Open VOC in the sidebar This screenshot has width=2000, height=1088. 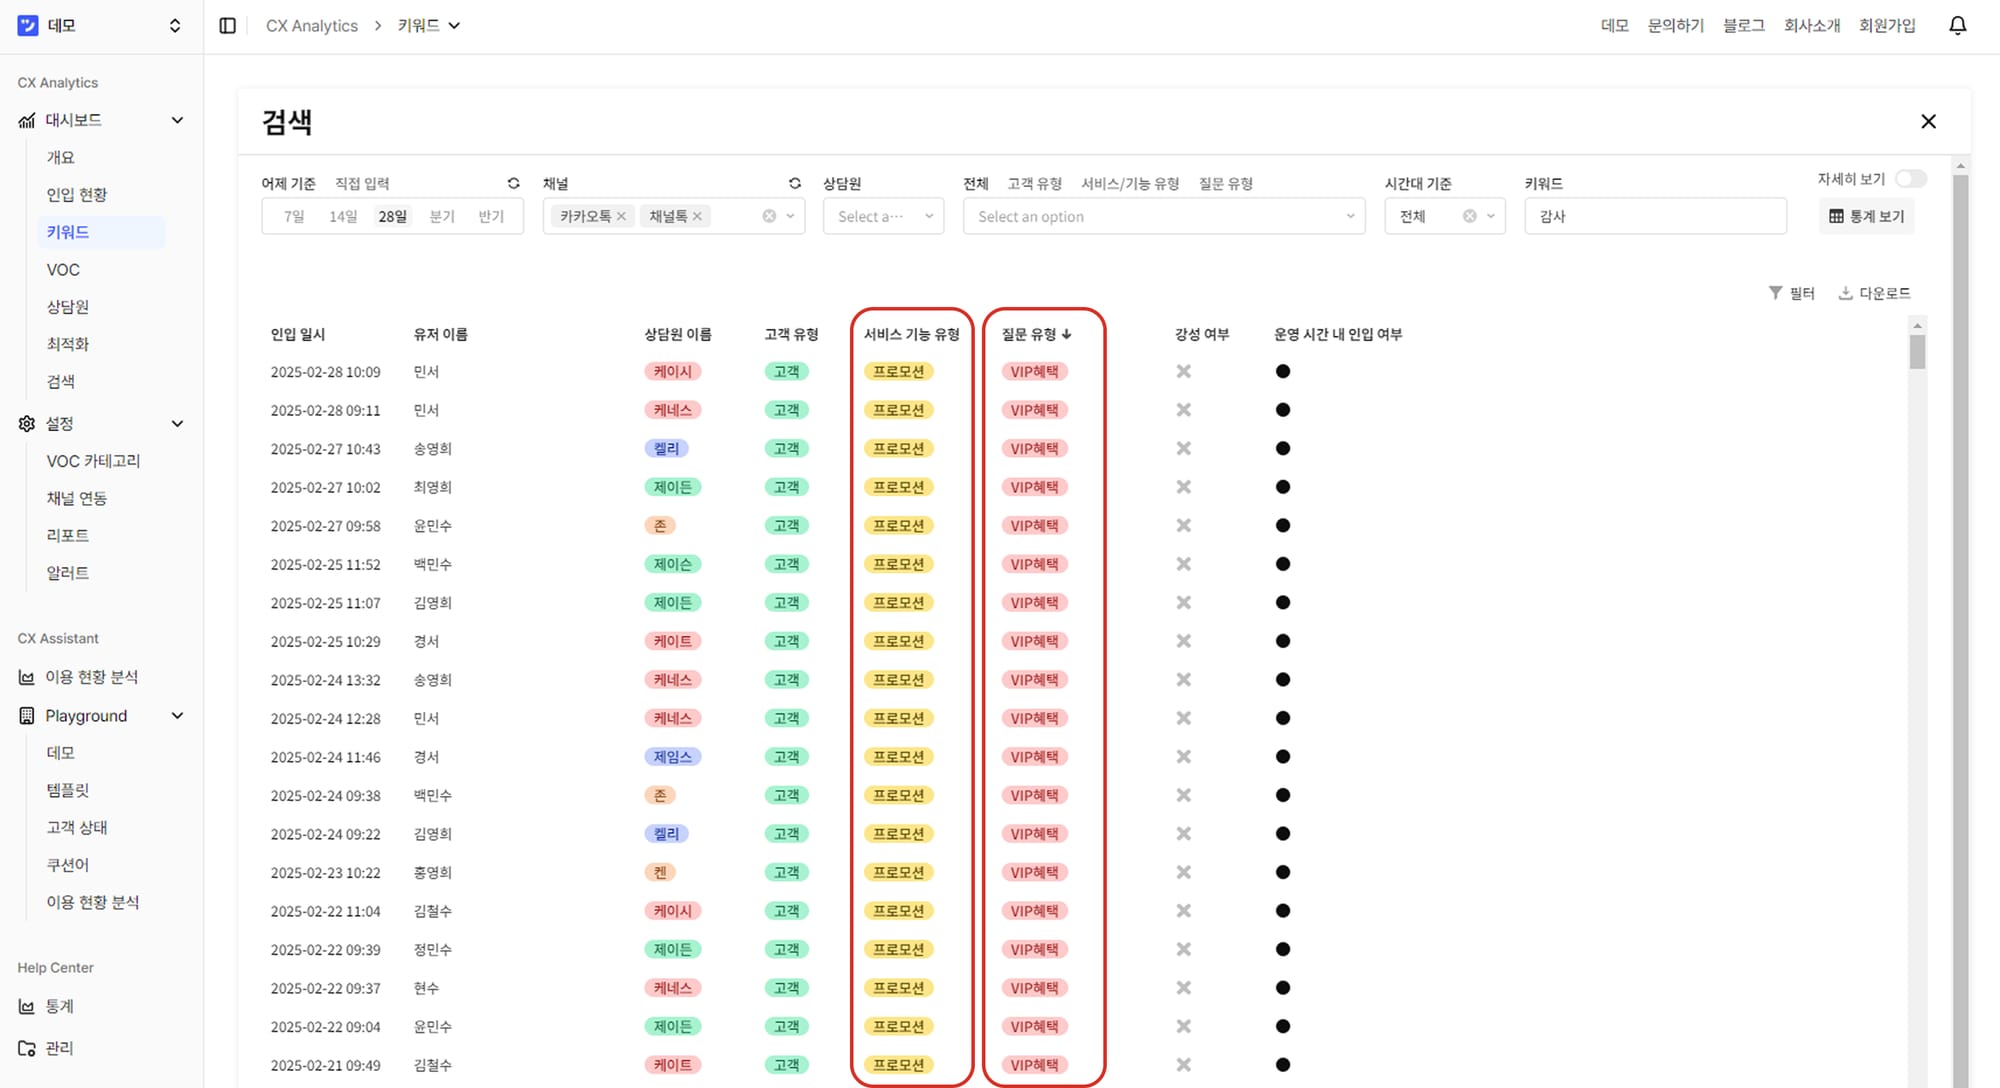pos(63,269)
